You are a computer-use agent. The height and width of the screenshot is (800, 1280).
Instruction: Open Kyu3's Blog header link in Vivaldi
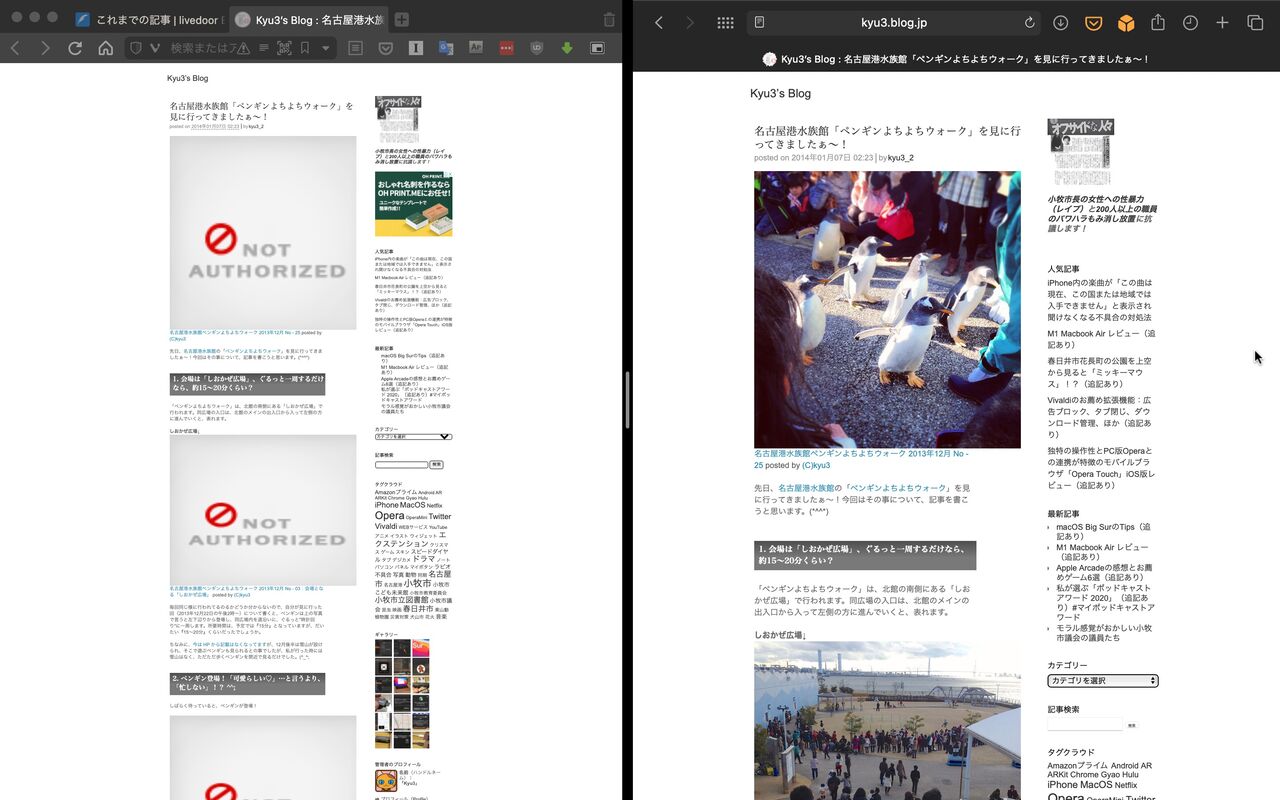pyautogui.click(x=188, y=78)
